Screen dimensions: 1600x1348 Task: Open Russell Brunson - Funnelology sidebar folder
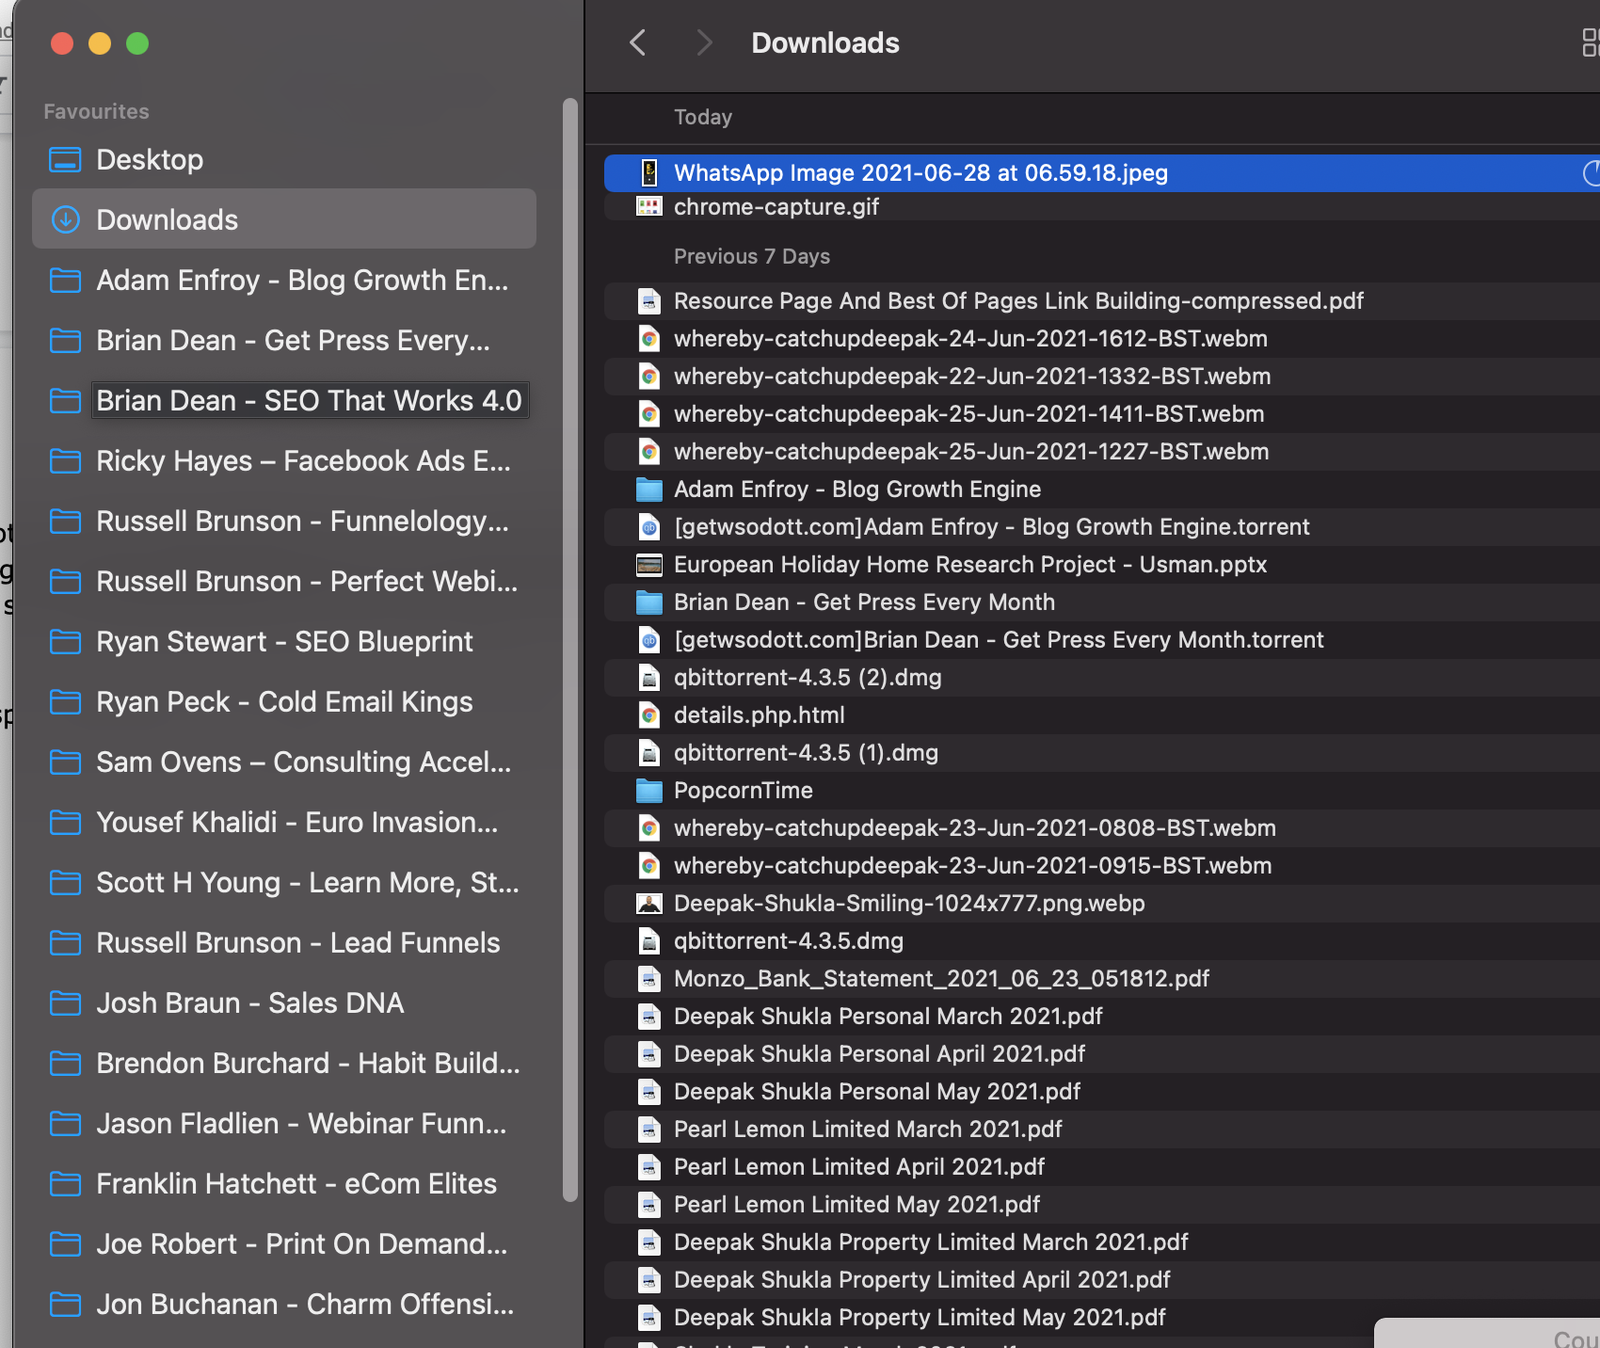click(x=284, y=521)
